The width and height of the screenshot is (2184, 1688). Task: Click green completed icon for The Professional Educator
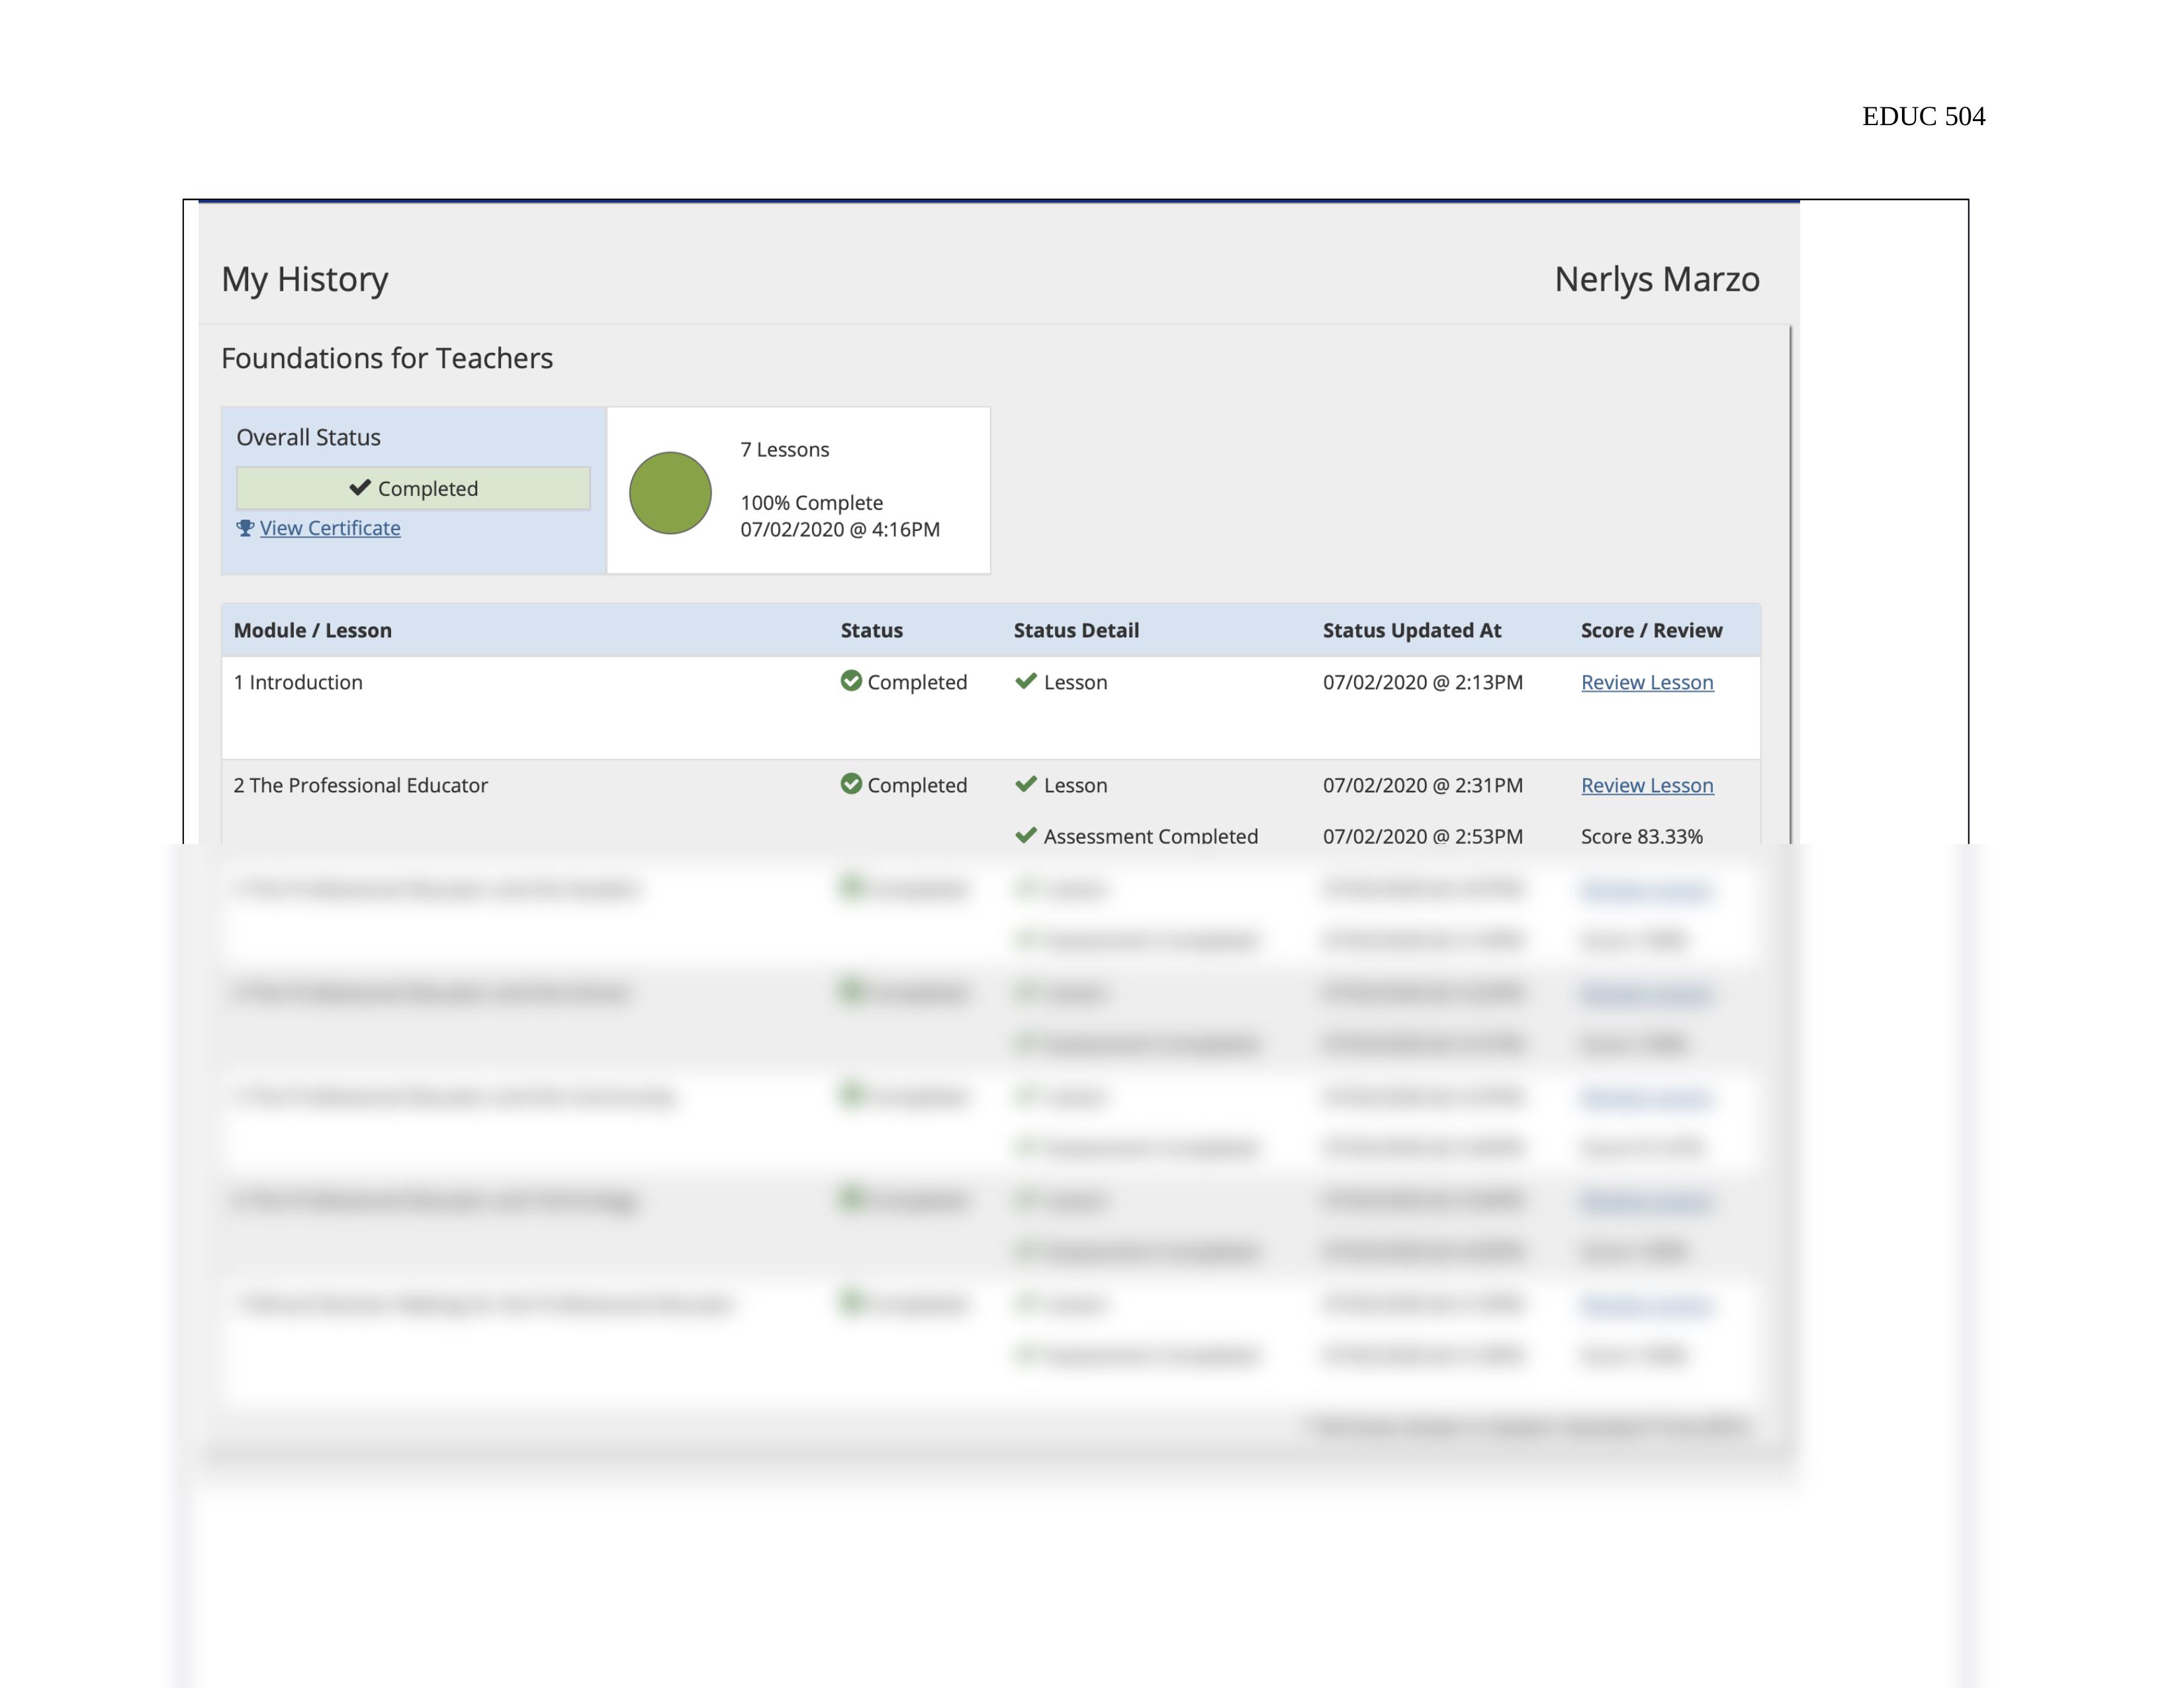[851, 784]
